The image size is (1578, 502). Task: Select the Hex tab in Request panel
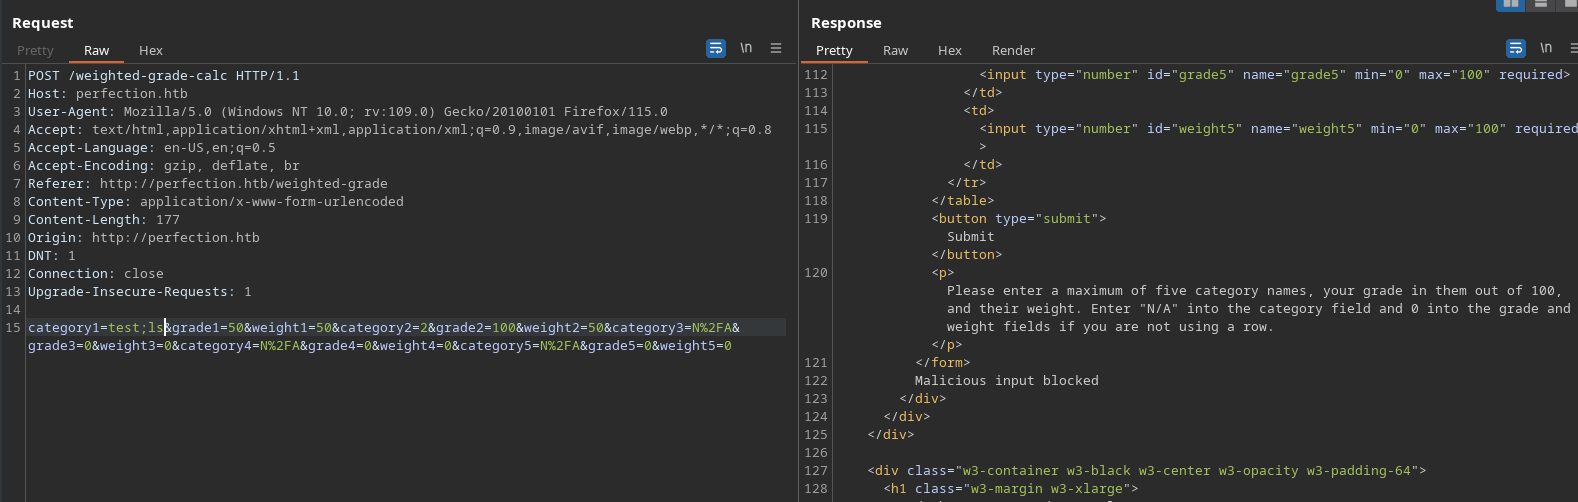coord(151,50)
